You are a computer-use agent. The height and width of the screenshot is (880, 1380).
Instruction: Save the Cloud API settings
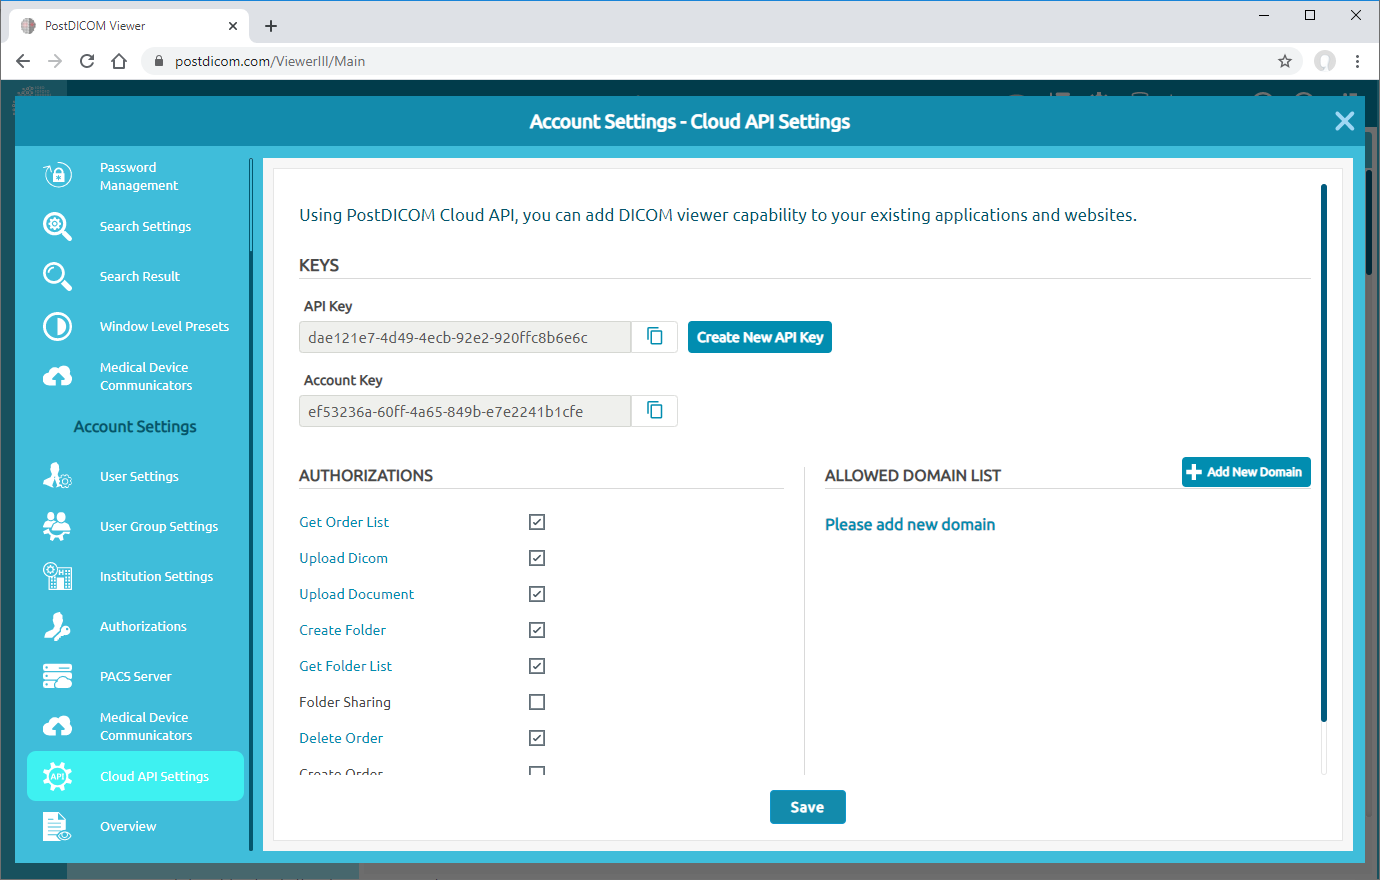point(808,807)
